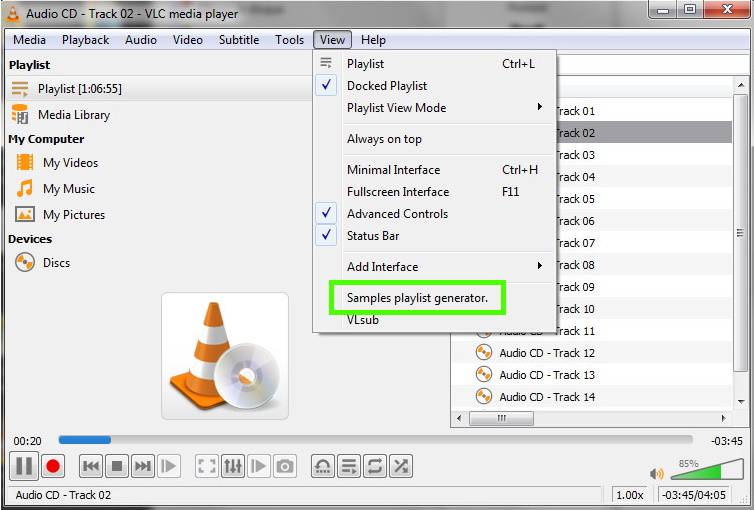
Task: Open VLsub from View menu
Action: [435, 320]
